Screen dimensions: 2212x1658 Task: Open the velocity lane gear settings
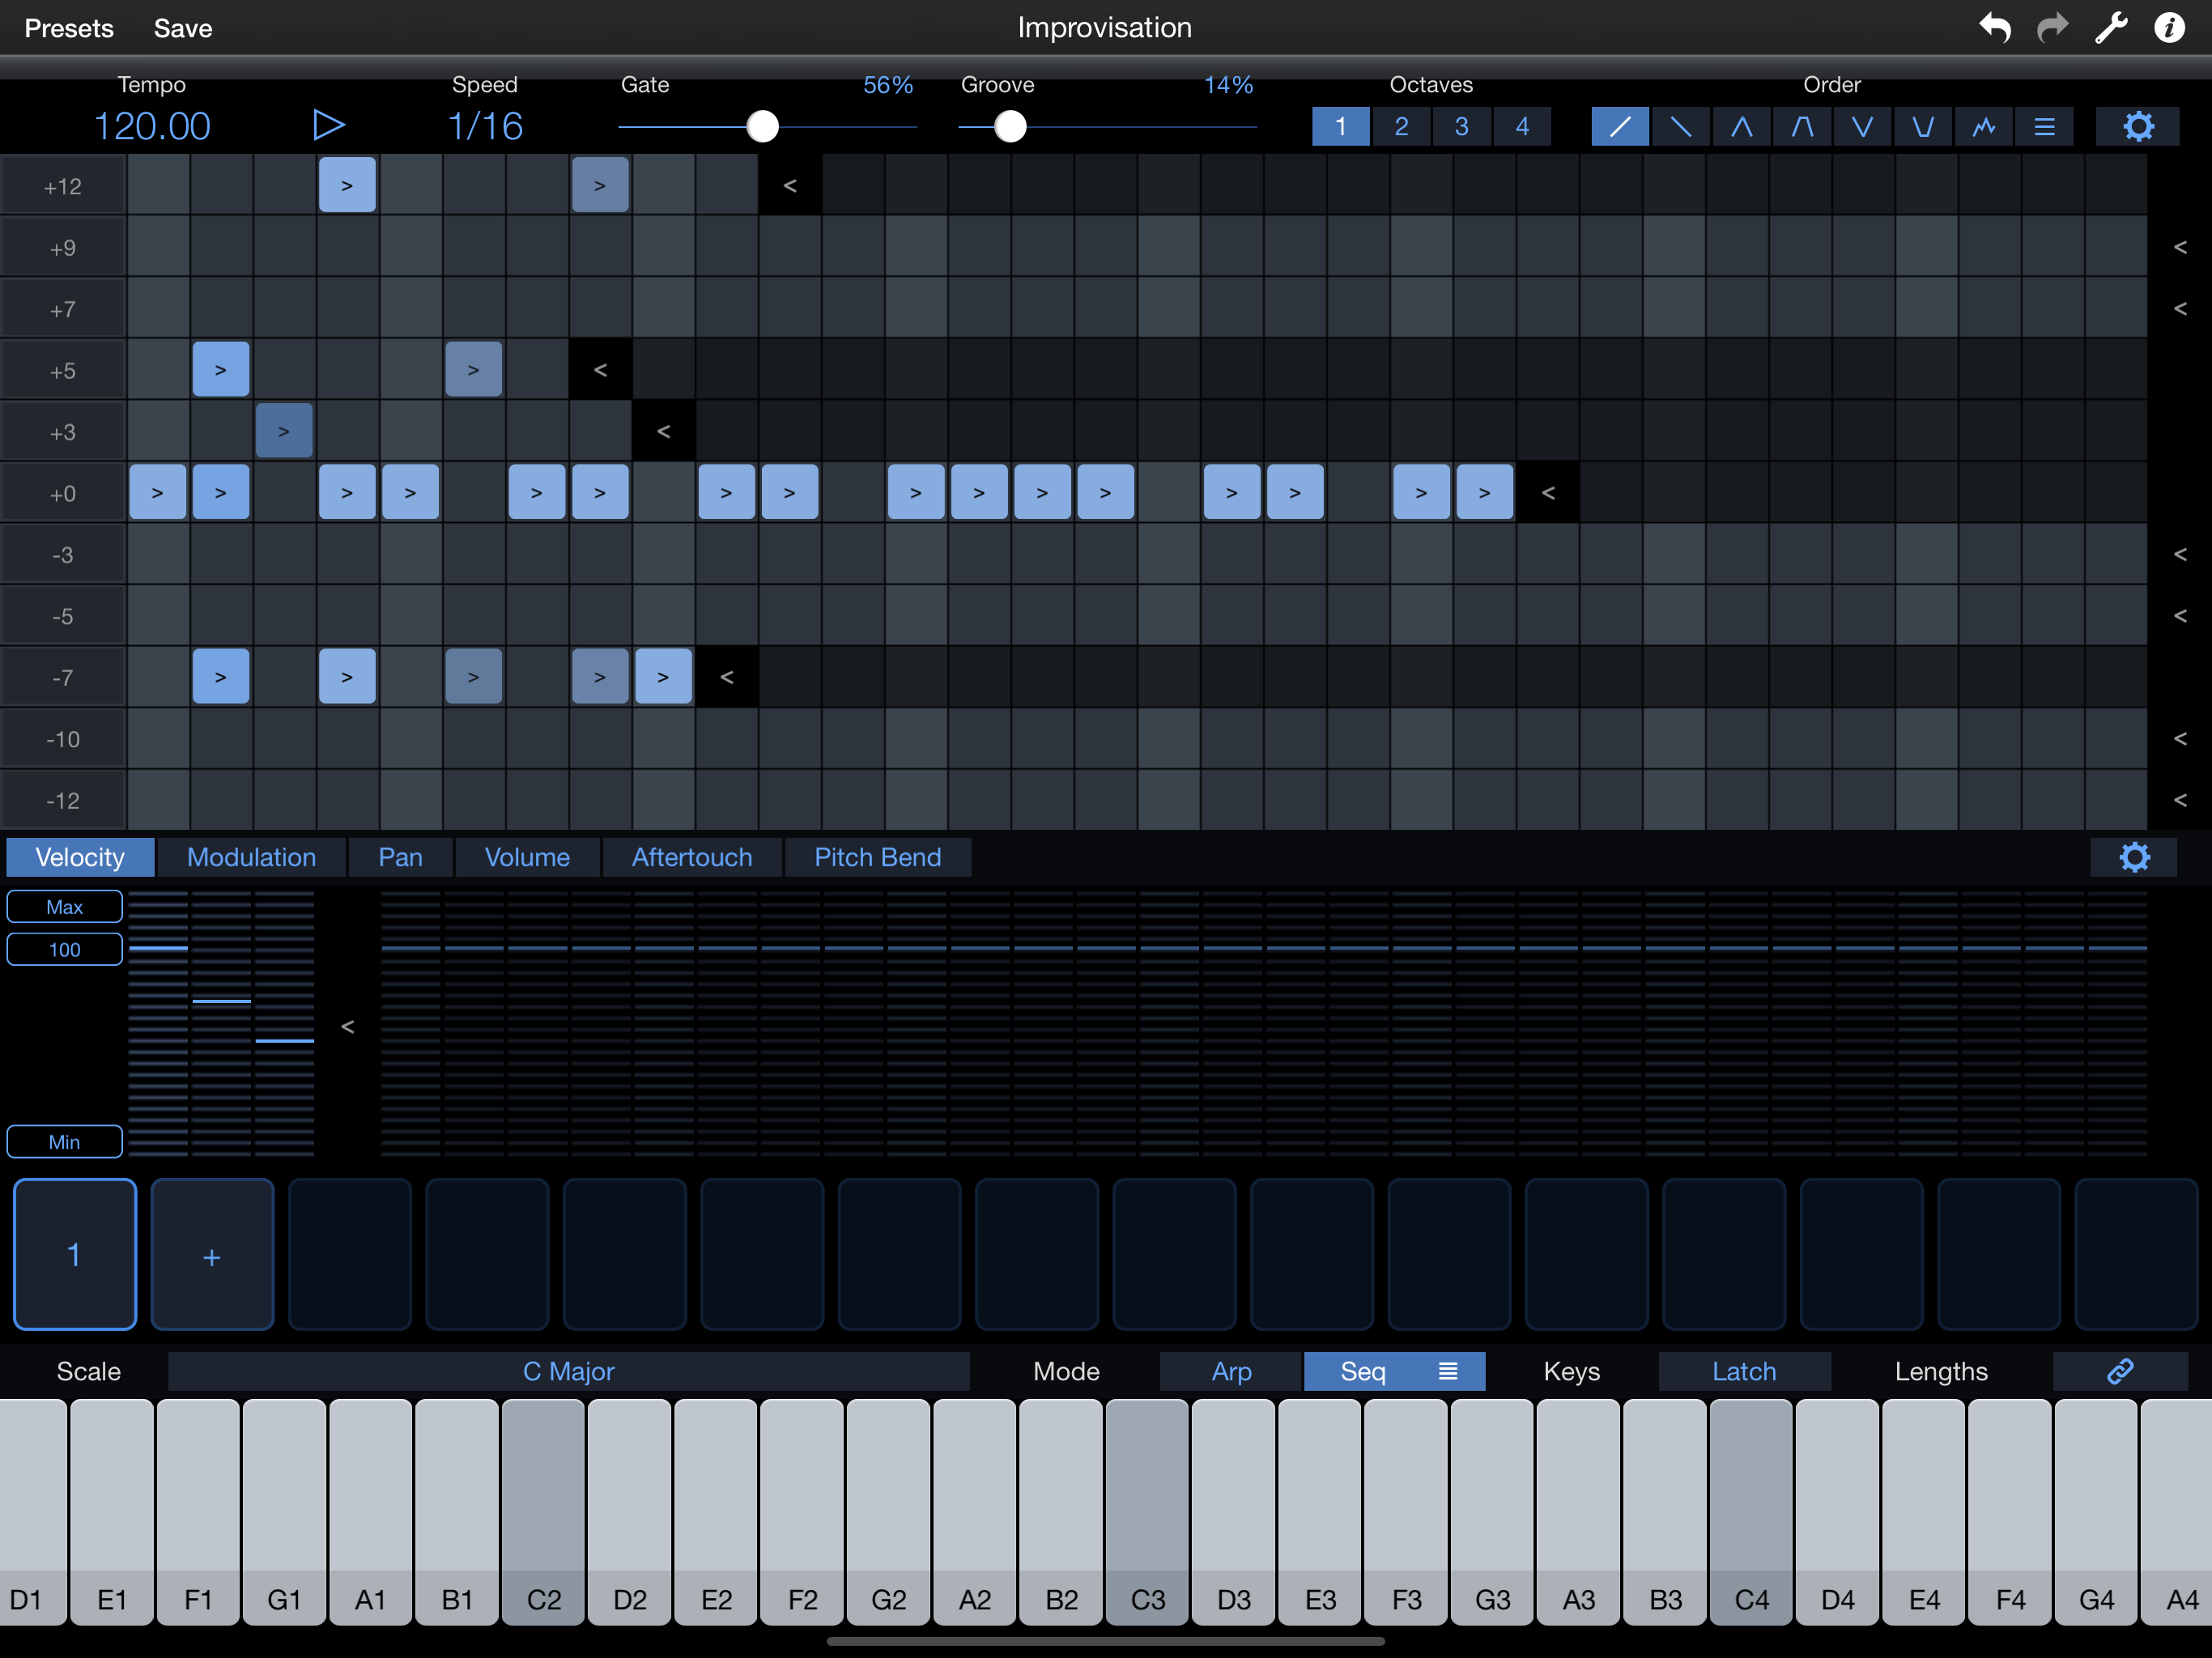click(2133, 857)
